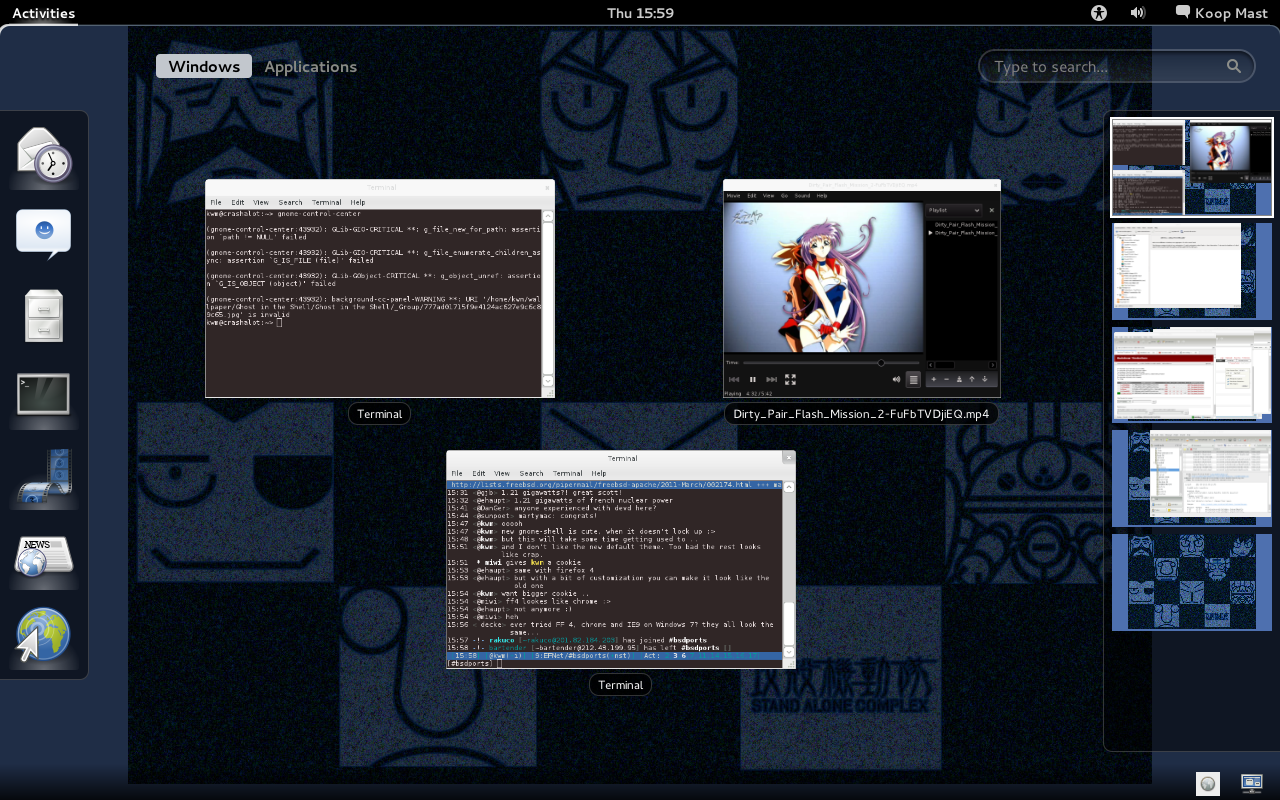Click upper Terminal vertical scrollbar
Image resolution: width=1280 pixels, height=800 pixels.
[x=548, y=298]
